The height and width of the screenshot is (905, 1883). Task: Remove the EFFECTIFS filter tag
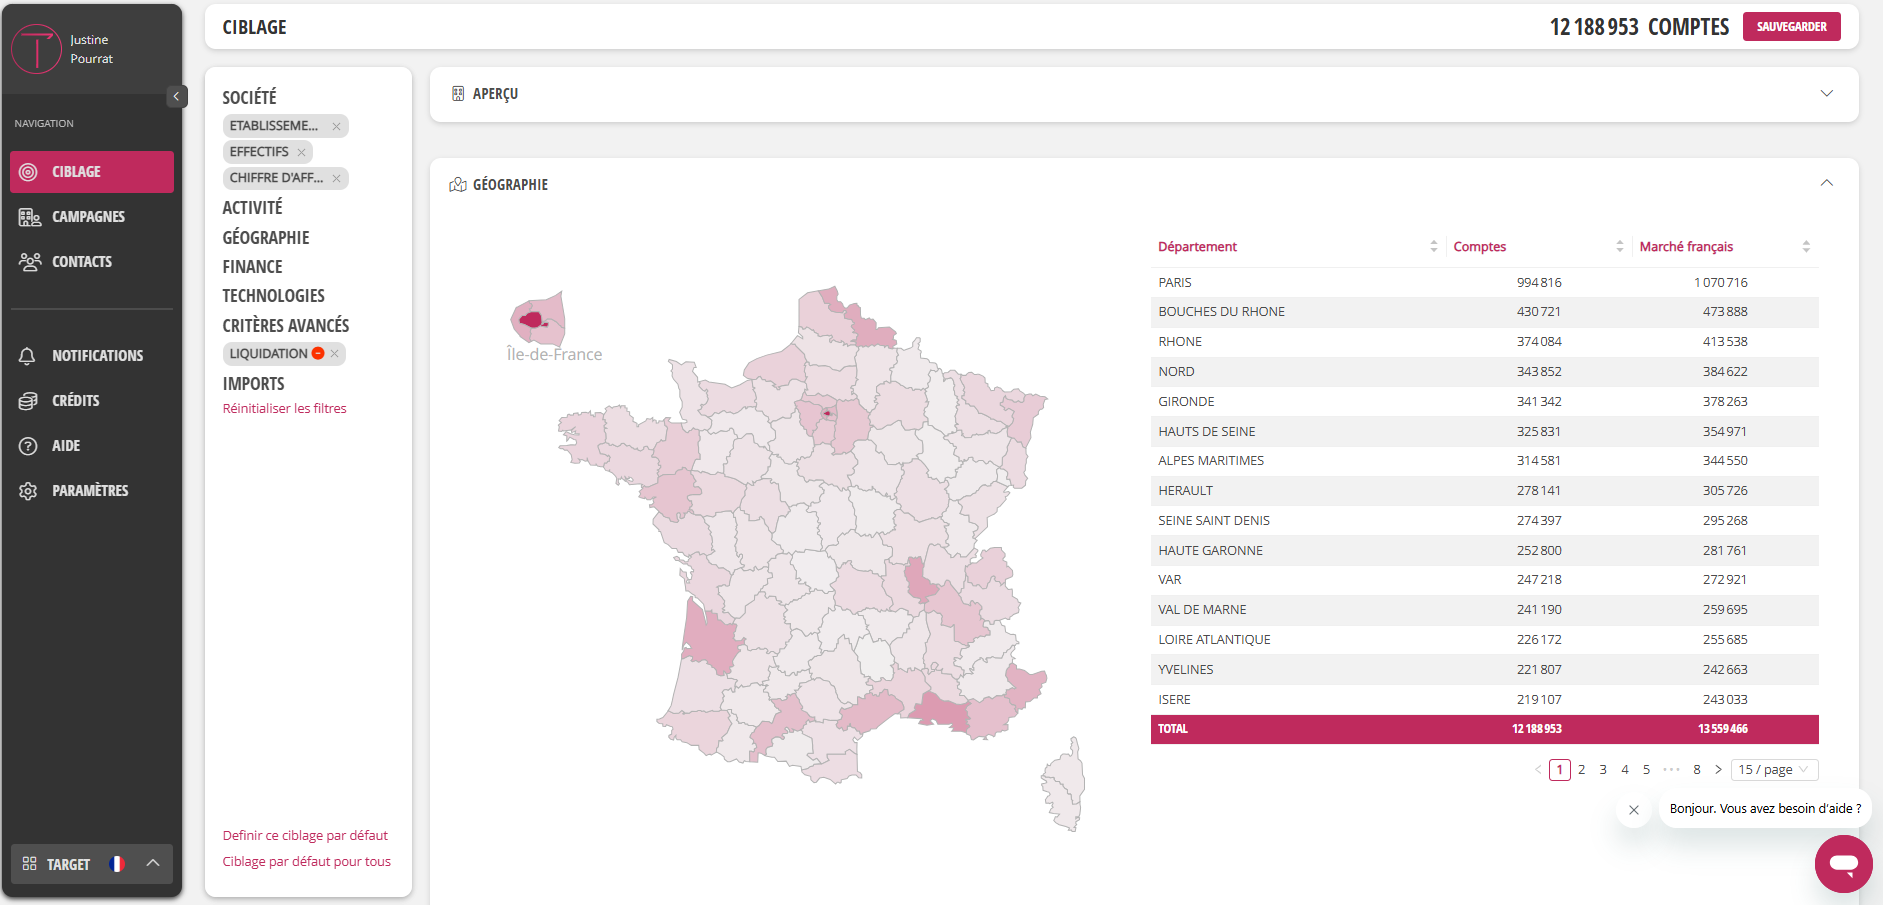pyautogui.click(x=301, y=152)
